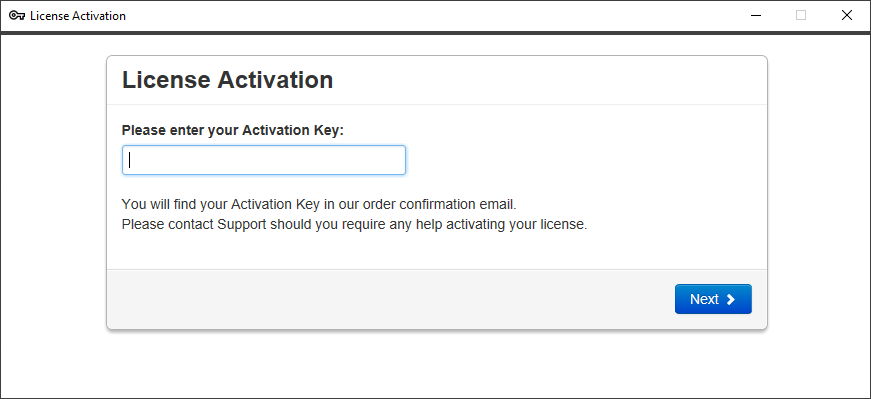Screen dimensions: 871x399
Task: Click the word 'Activation' in the main heading
Action: tap(275, 80)
